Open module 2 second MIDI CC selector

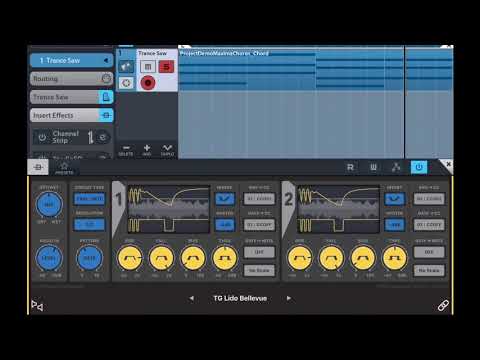tap(429, 225)
